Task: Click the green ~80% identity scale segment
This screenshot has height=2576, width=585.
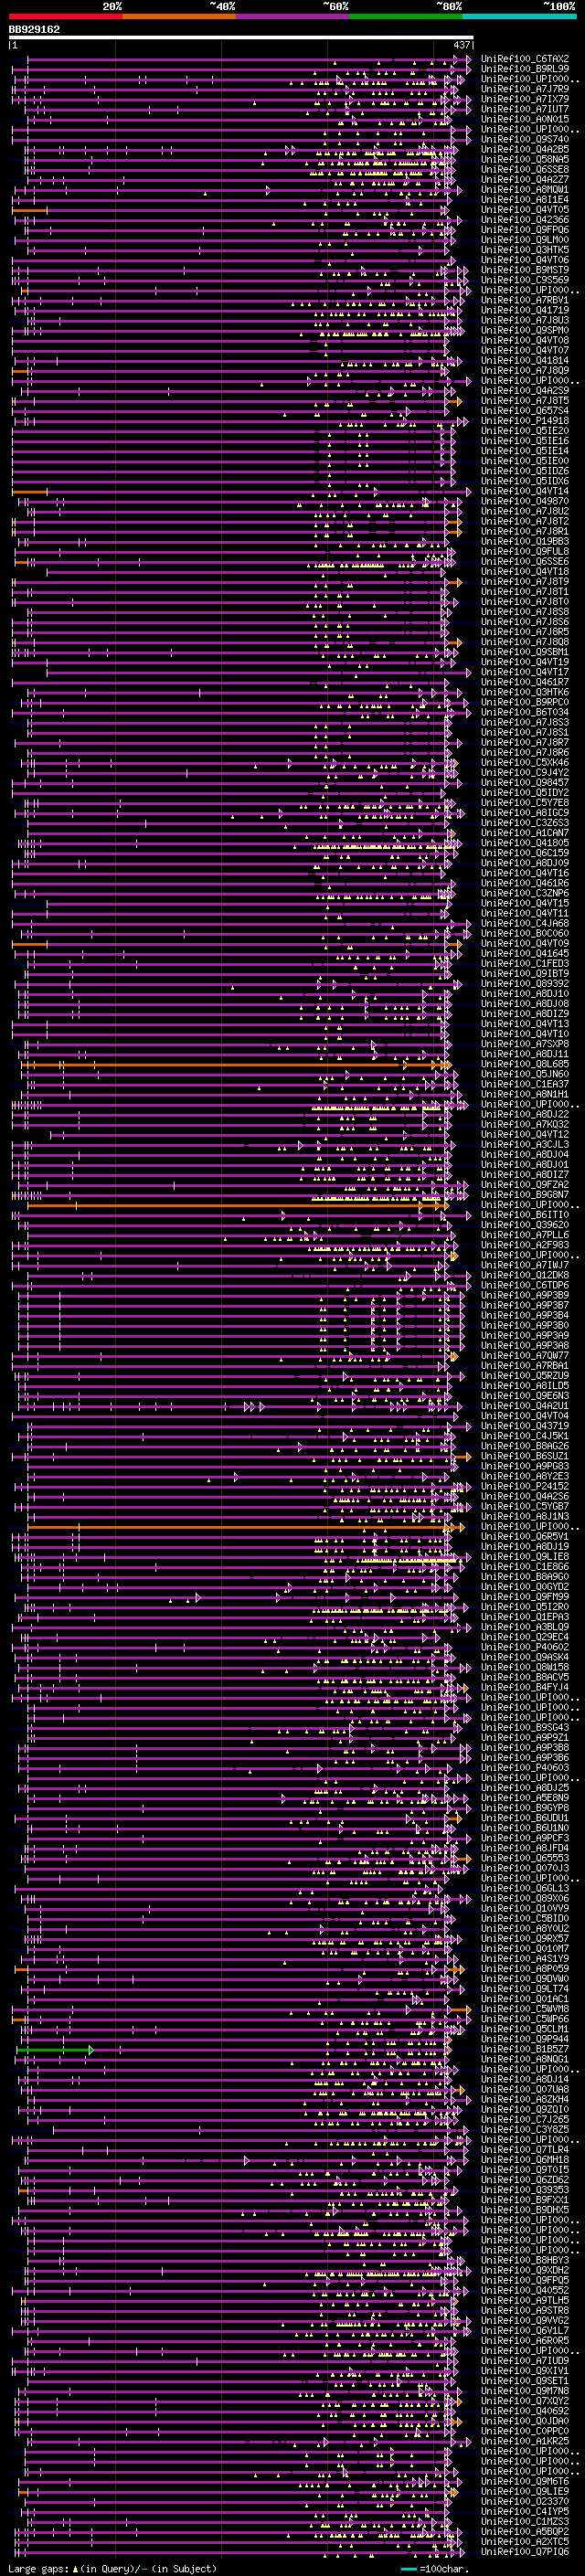Action: pyautogui.click(x=407, y=16)
